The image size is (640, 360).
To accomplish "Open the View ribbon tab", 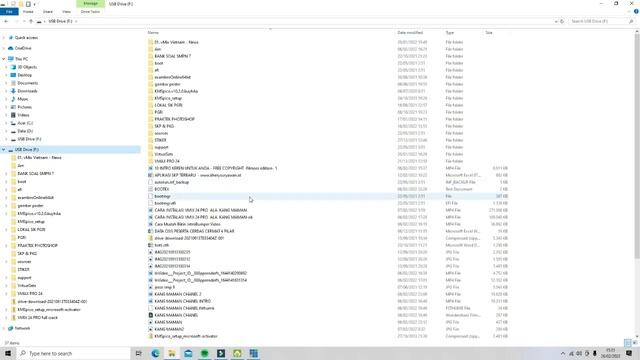I will (x=66, y=11).
